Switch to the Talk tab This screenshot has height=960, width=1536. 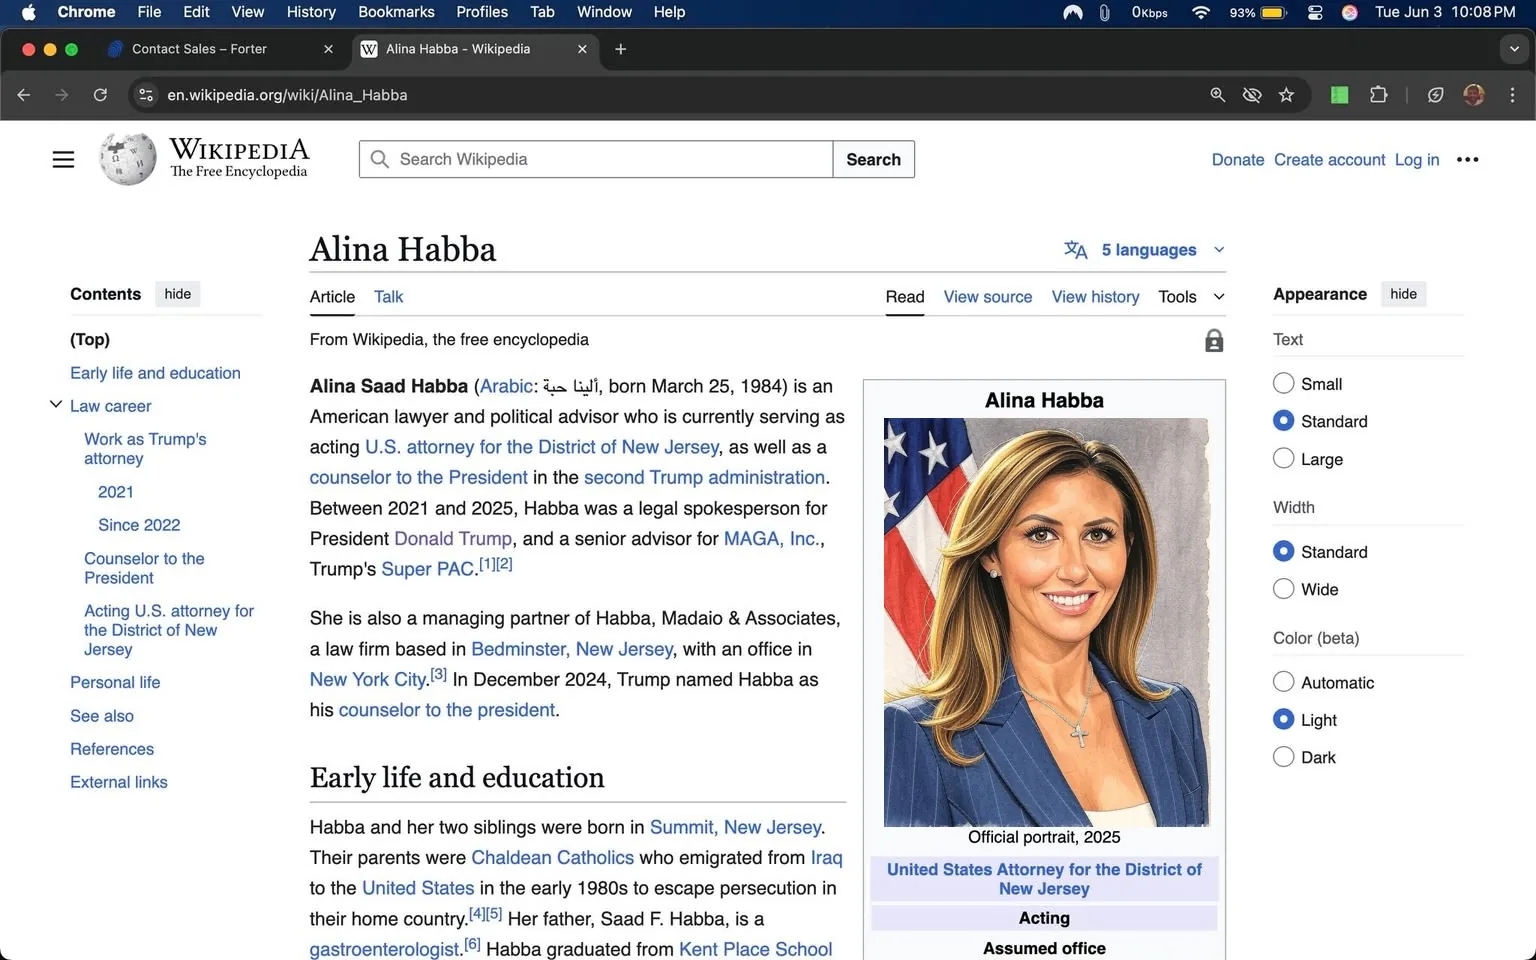pos(388,297)
